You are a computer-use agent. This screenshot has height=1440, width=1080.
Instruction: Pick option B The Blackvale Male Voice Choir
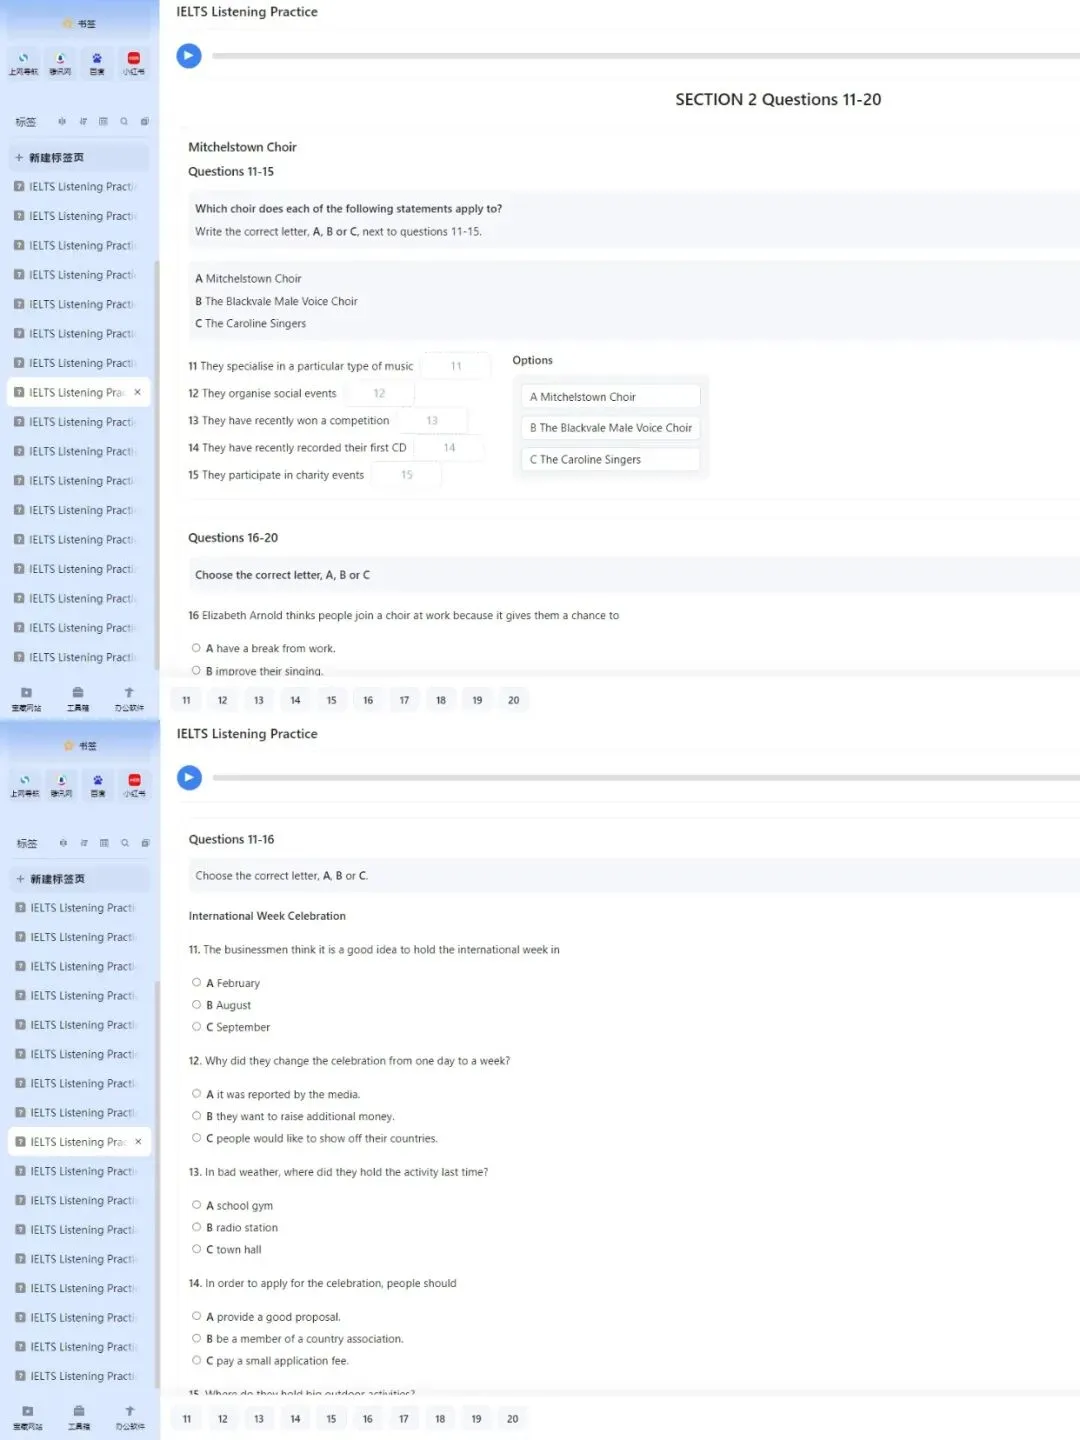(610, 428)
